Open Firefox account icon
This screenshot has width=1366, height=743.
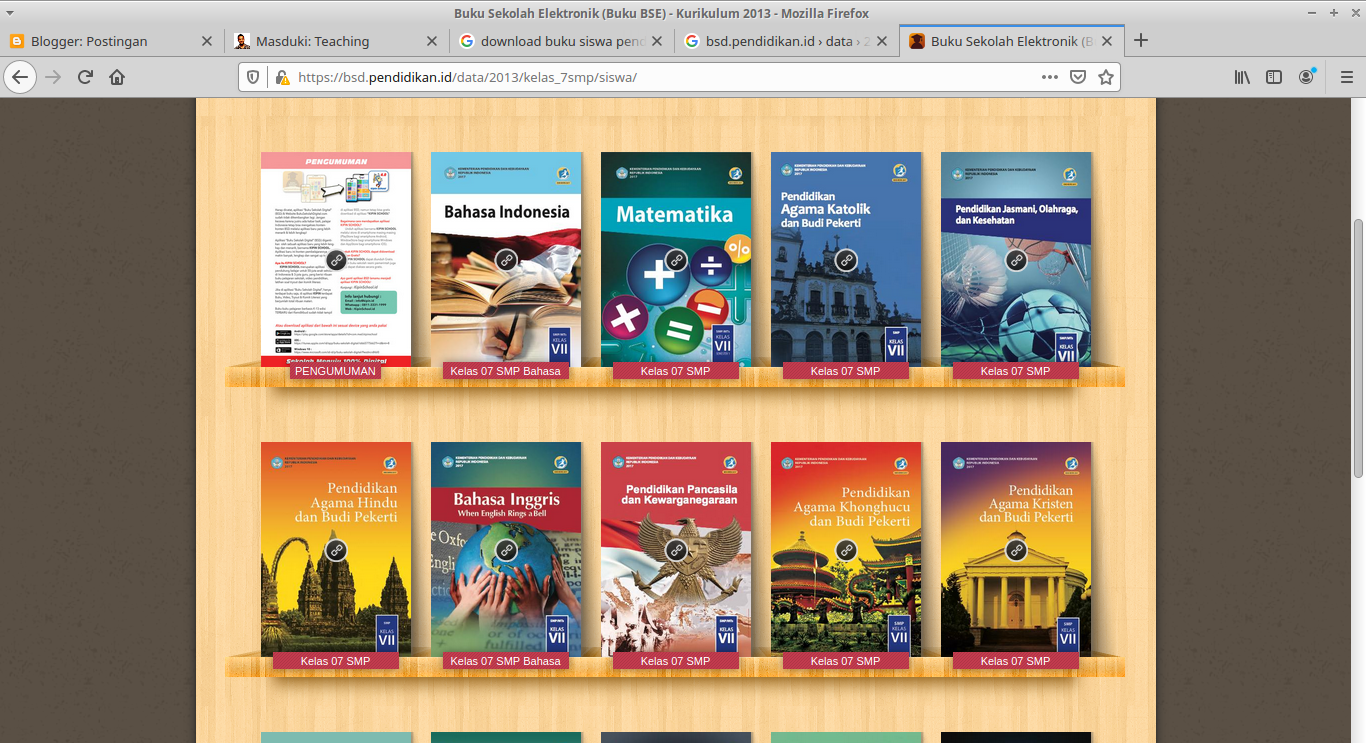click(1307, 77)
